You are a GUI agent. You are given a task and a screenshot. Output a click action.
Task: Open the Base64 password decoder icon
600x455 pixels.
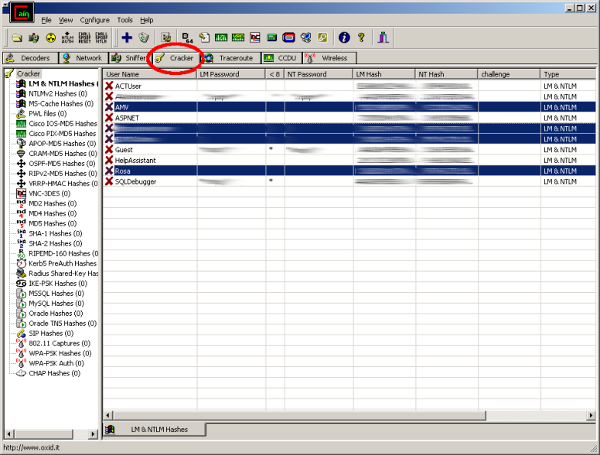(187, 38)
